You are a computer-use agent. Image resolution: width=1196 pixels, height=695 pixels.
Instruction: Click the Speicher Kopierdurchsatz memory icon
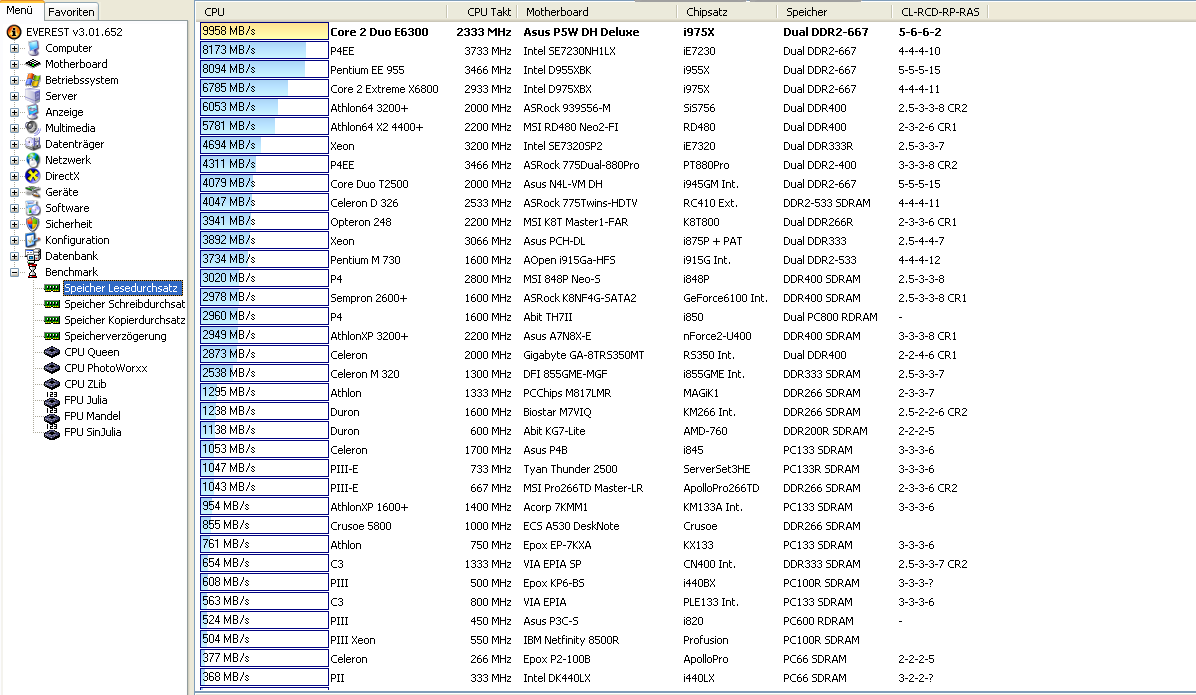52,320
